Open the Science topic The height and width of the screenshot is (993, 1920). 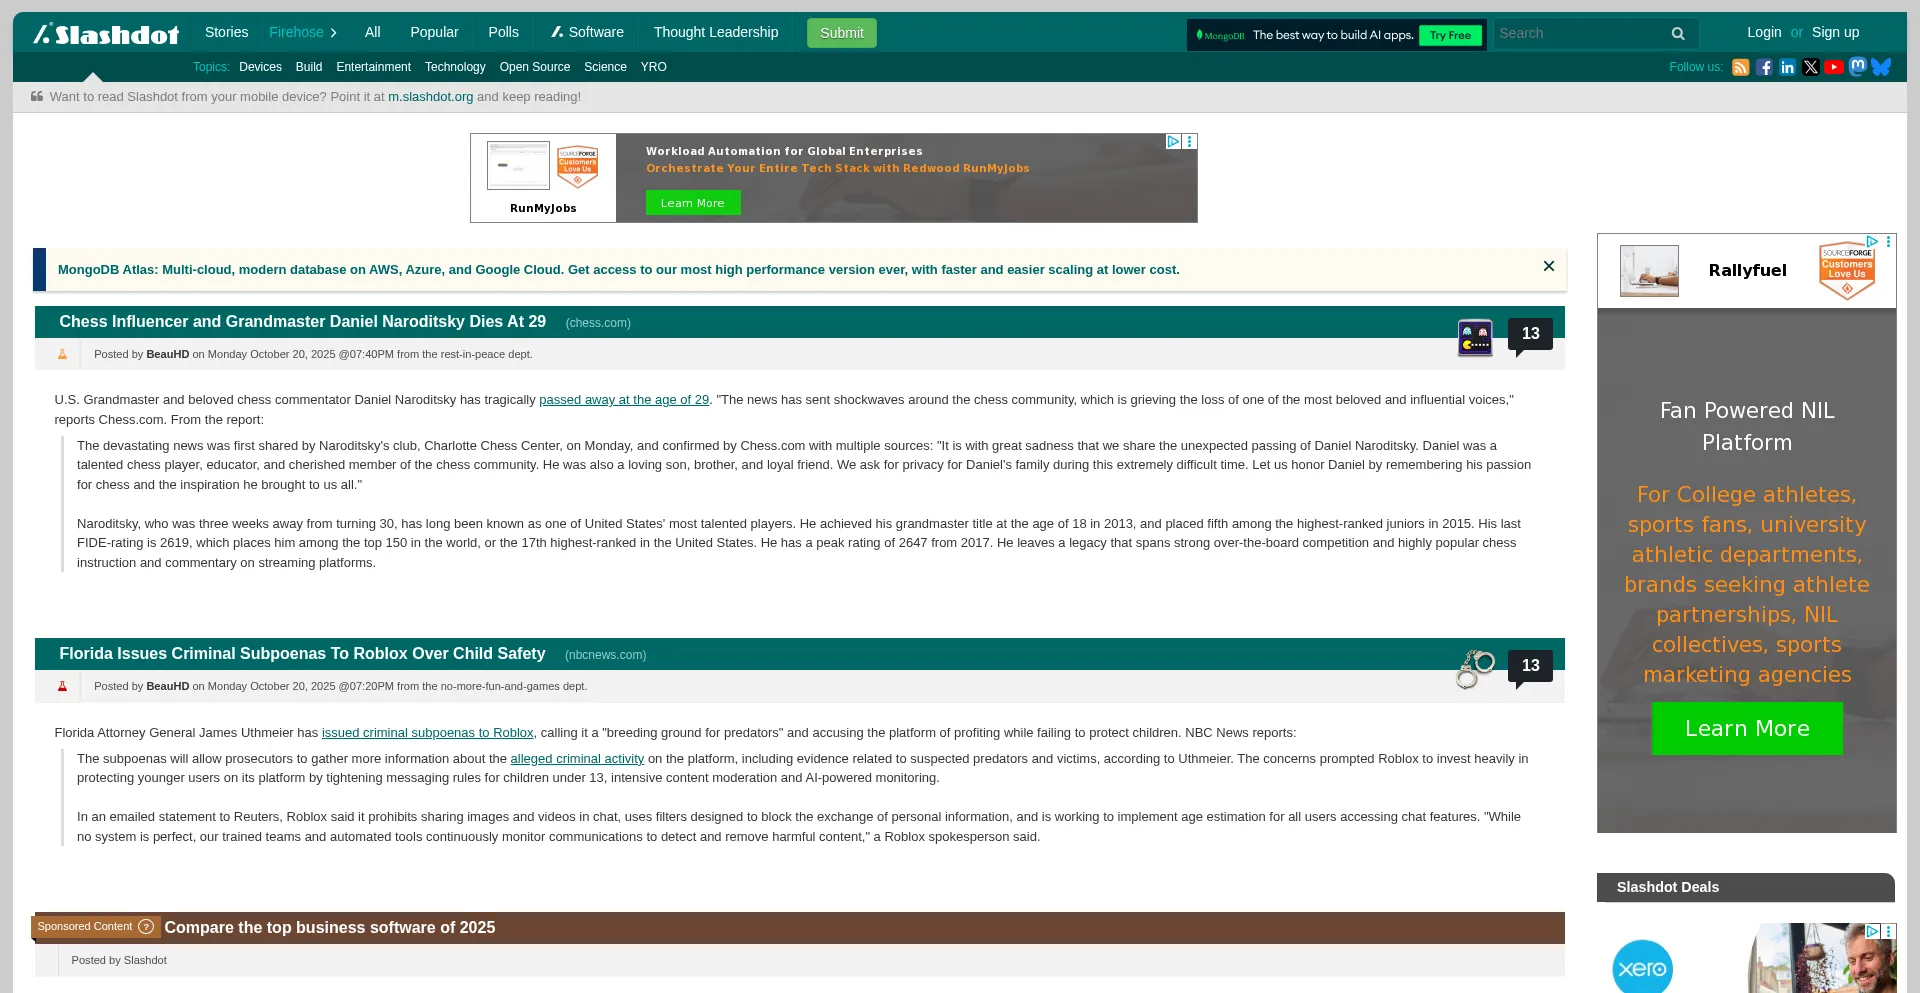pos(605,67)
